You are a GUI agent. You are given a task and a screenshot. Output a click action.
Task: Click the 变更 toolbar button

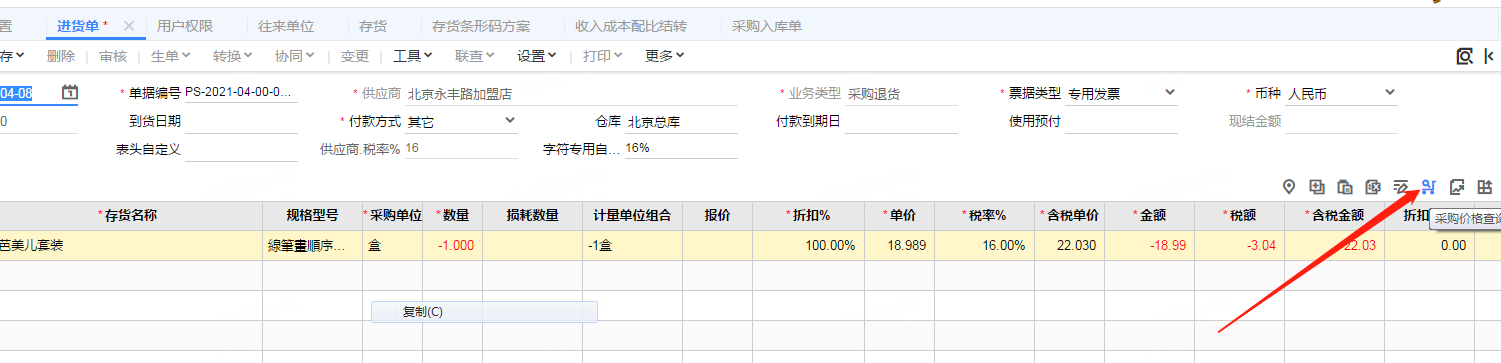355,56
